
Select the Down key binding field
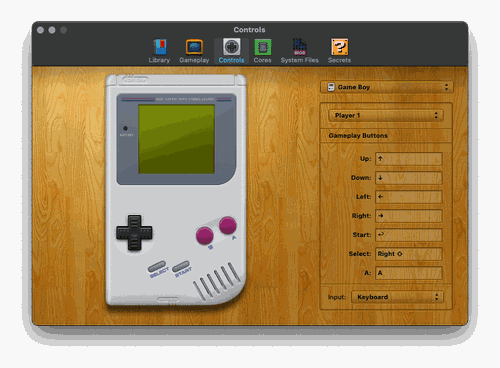409,178
